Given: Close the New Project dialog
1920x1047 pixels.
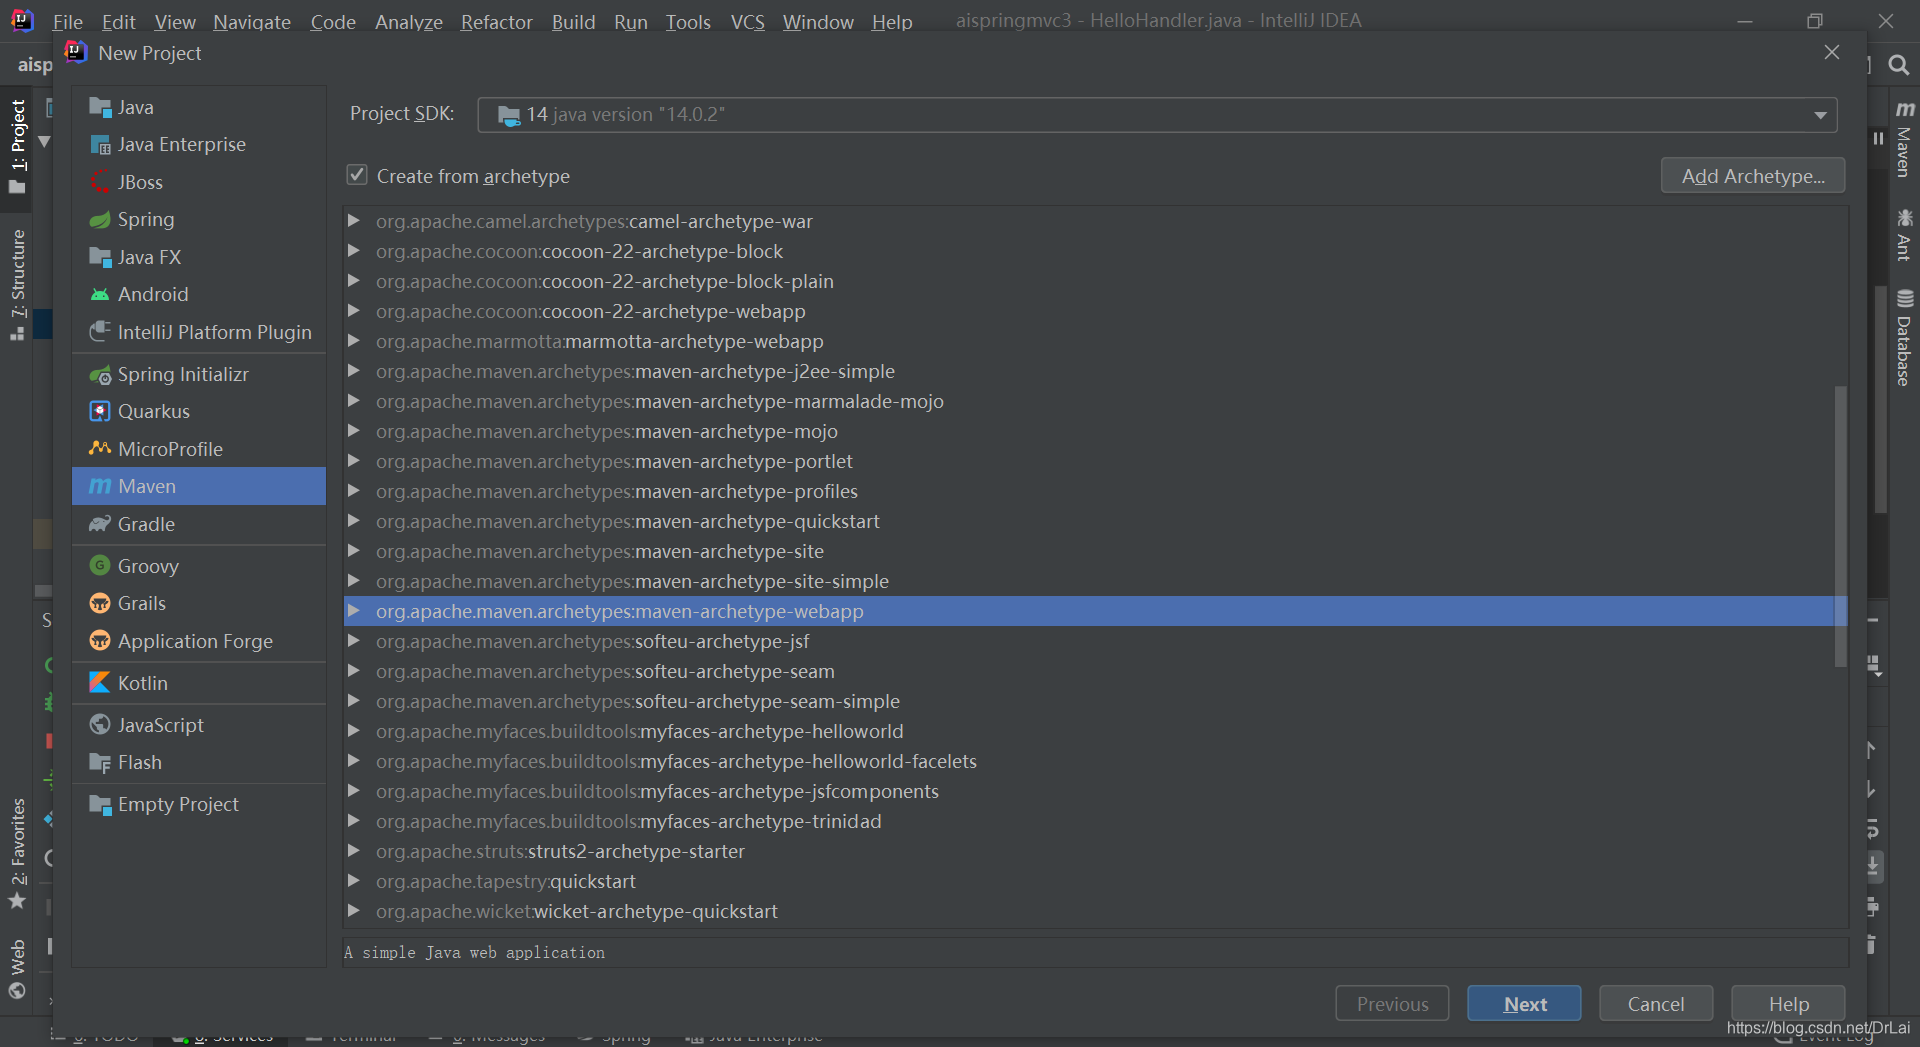Looking at the screenshot, I should [x=1832, y=52].
